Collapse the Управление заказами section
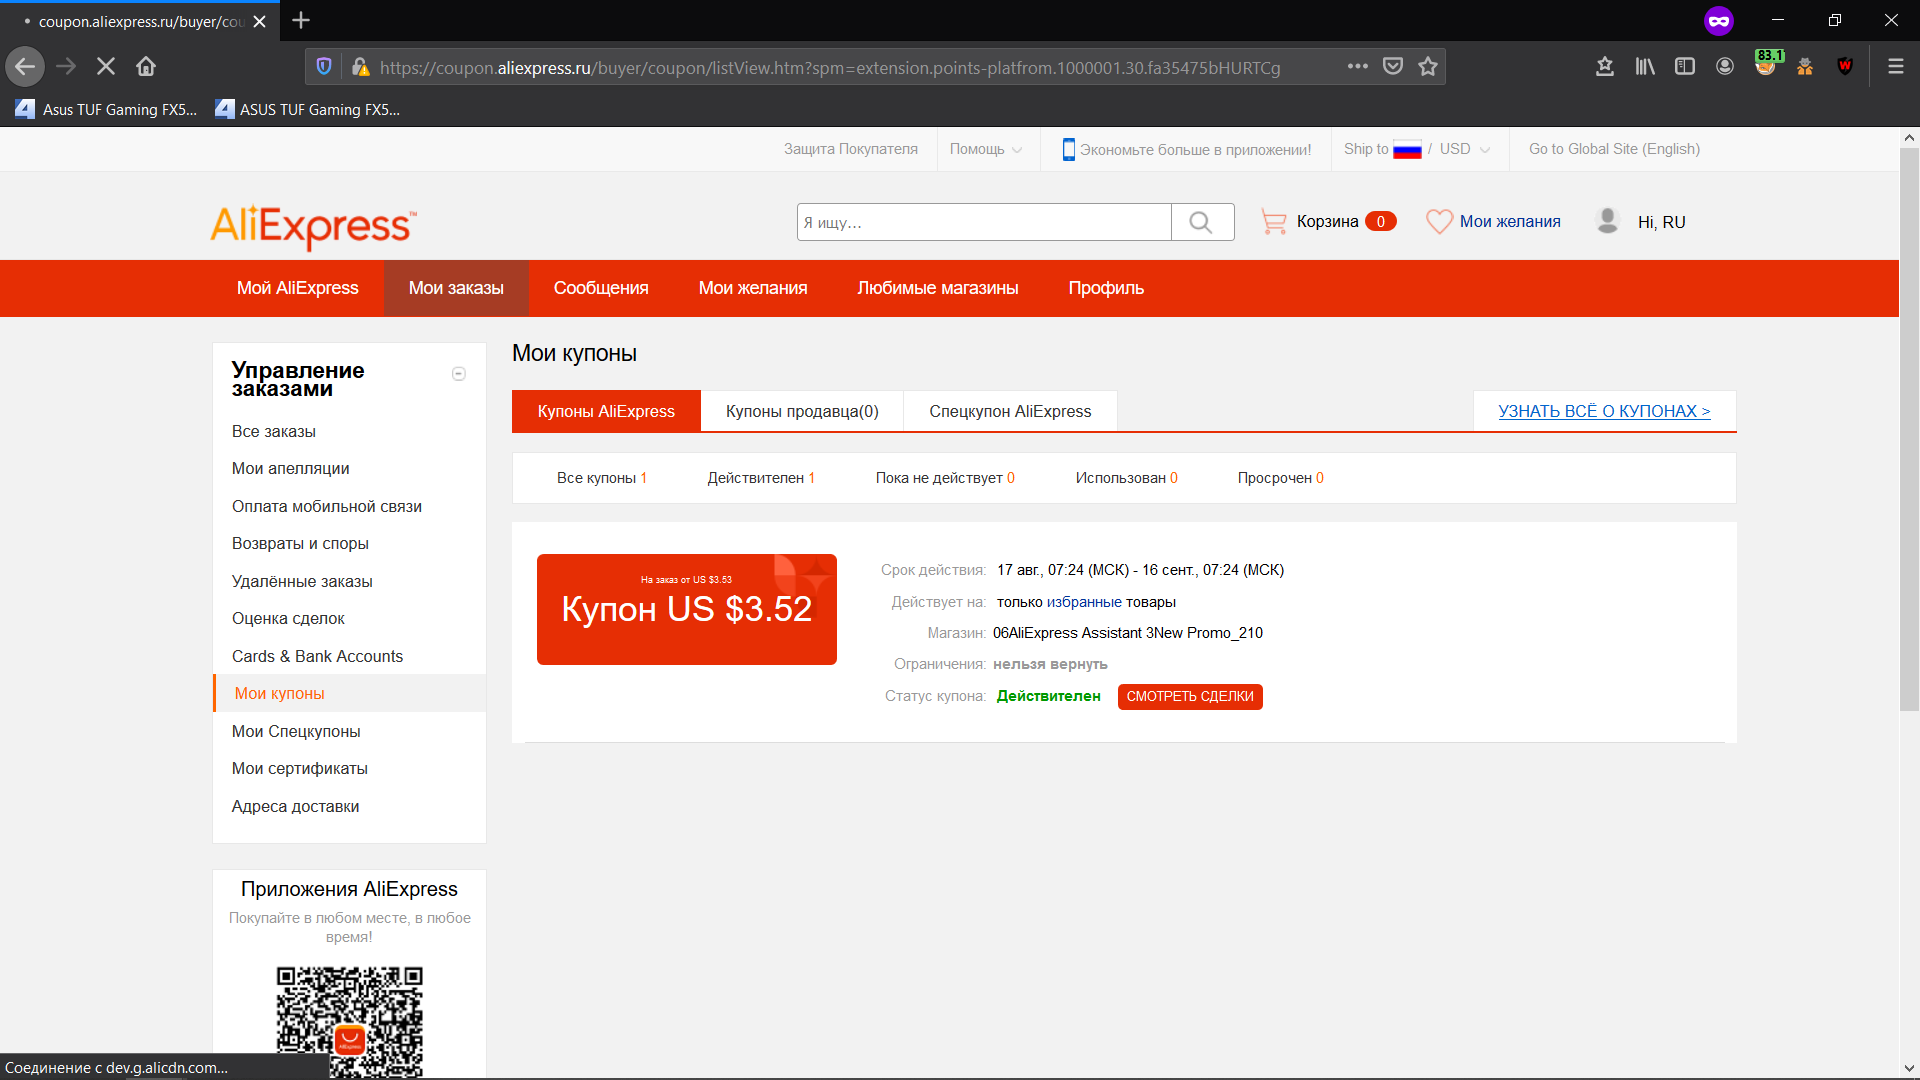 459,374
